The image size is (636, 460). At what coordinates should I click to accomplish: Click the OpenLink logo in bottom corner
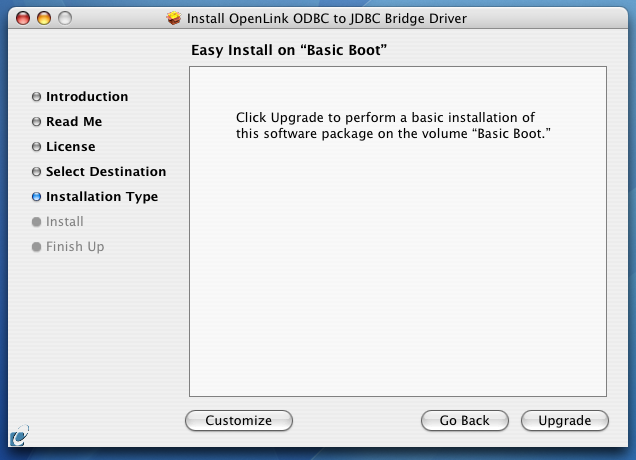tap(19, 435)
